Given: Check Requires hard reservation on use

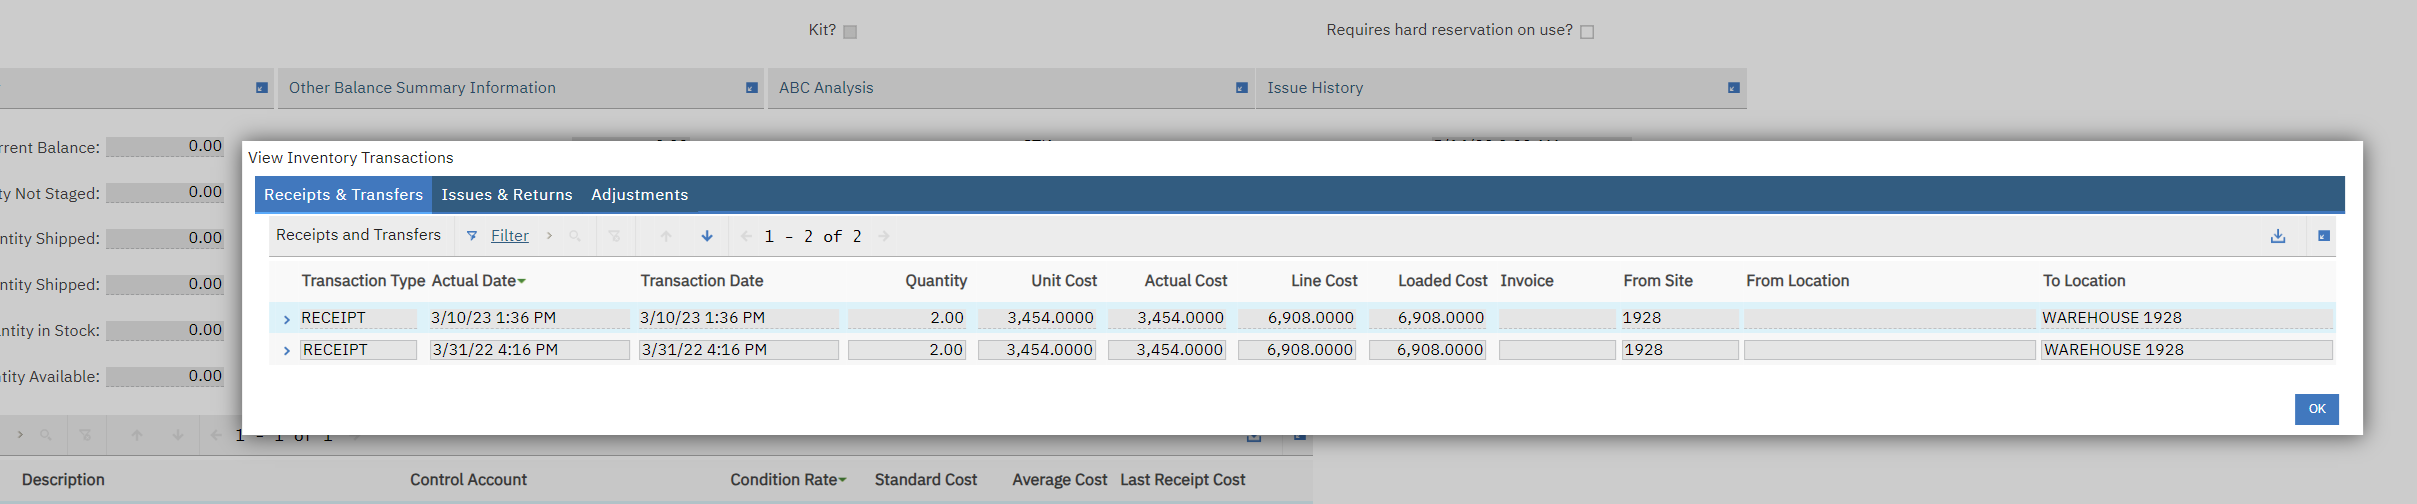Looking at the screenshot, I should pos(1587,32).
